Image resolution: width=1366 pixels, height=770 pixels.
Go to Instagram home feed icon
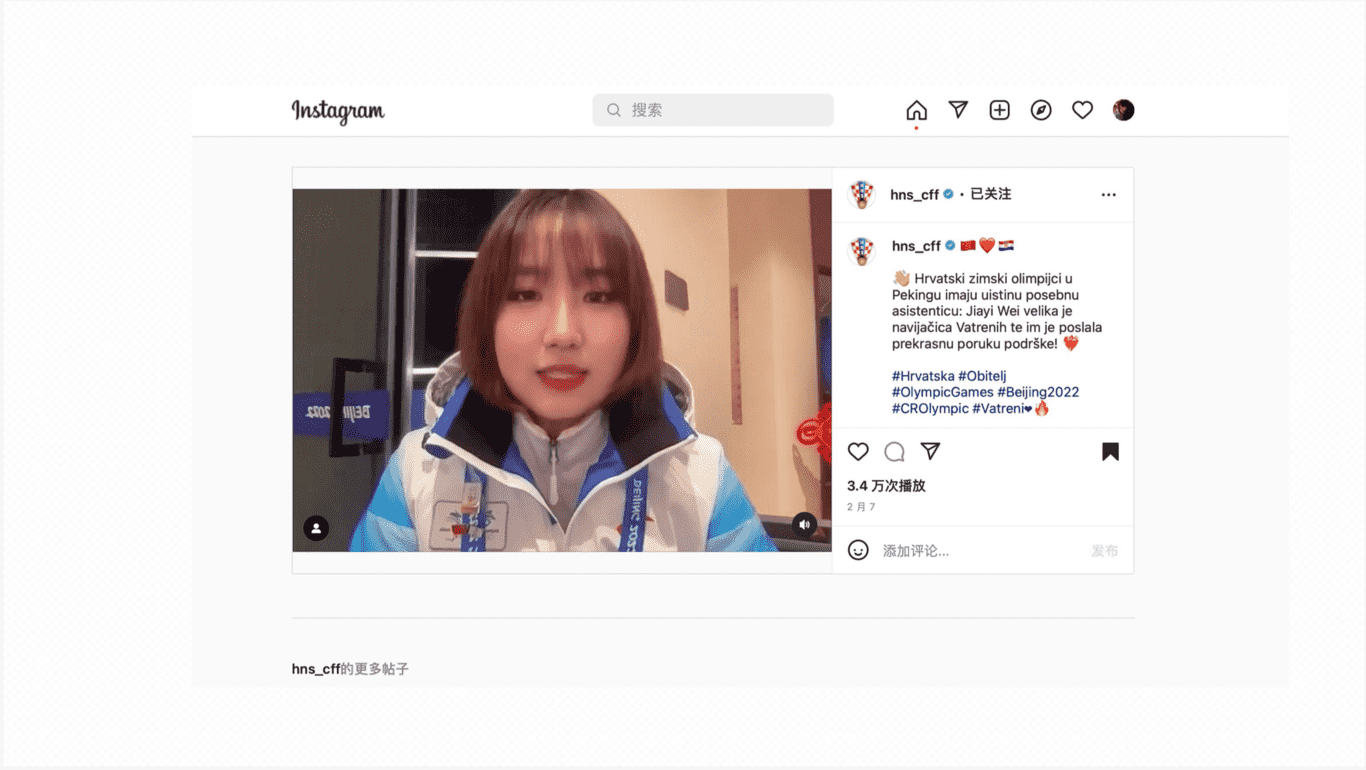coord(916,110)
